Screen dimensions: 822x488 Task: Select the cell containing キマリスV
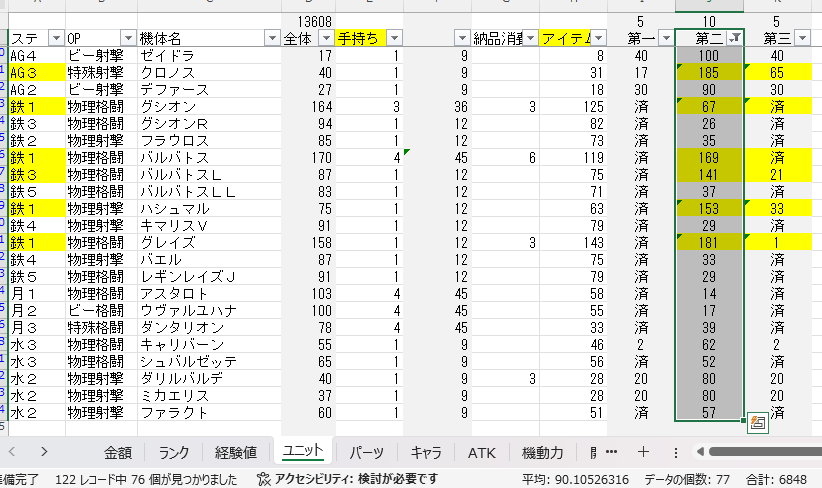[209, 225]
